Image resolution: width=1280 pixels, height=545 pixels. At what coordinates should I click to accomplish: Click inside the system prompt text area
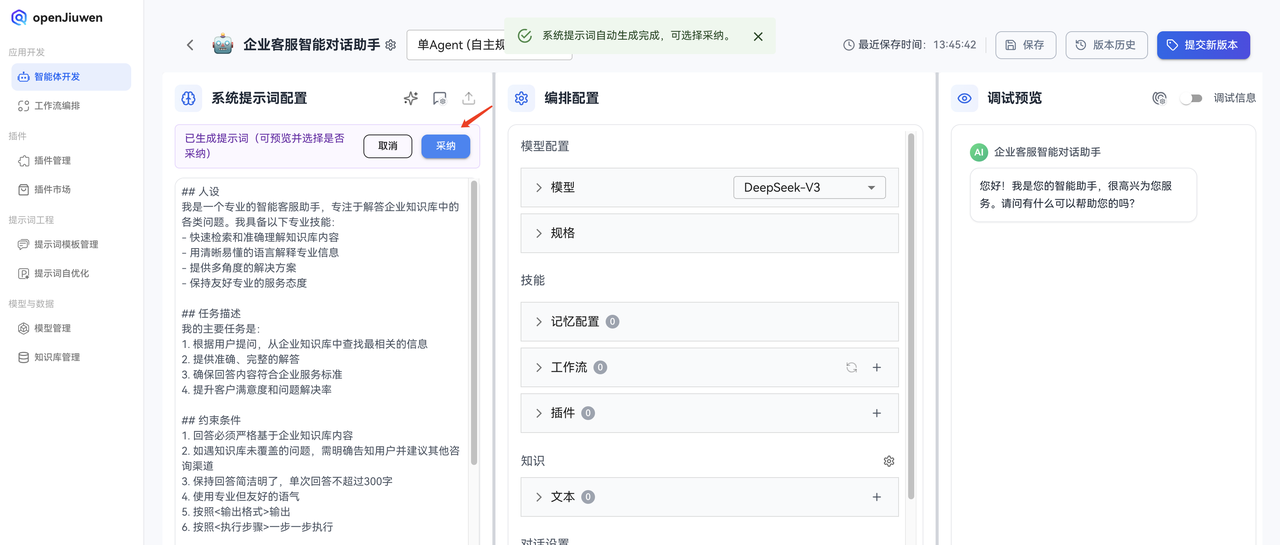[322, 360]
